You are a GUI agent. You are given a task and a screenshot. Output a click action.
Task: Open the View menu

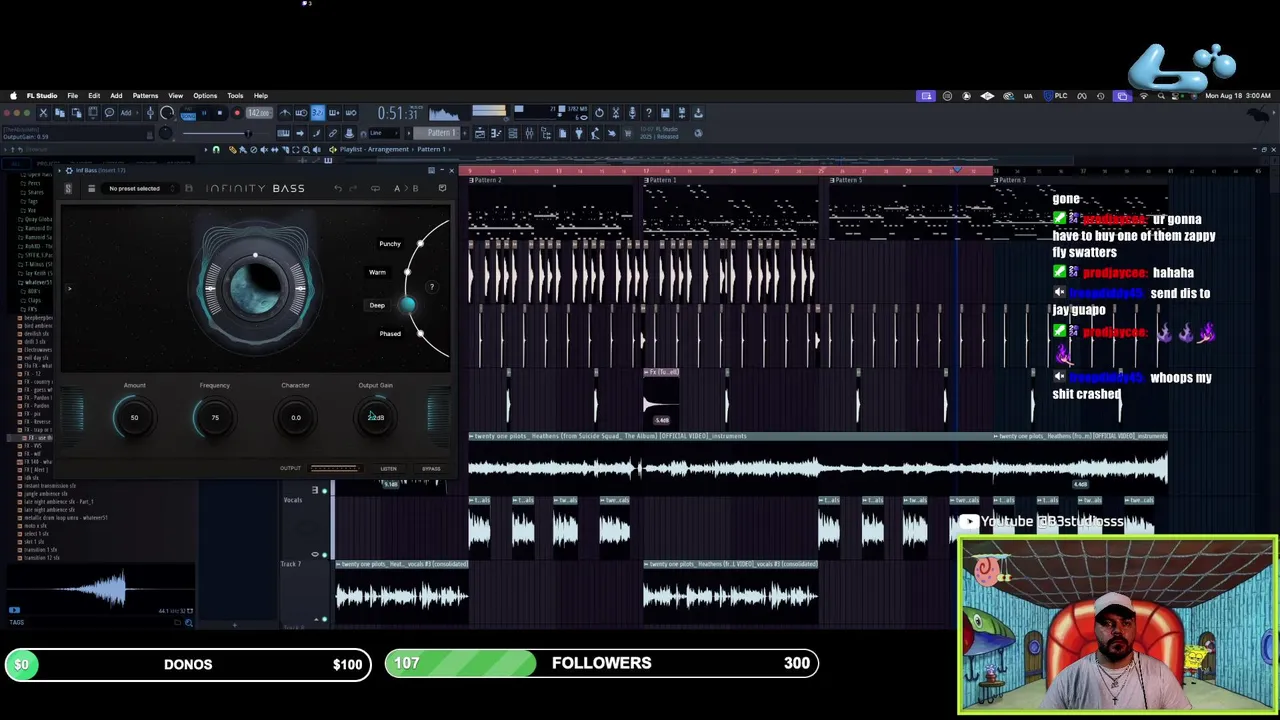175,96
